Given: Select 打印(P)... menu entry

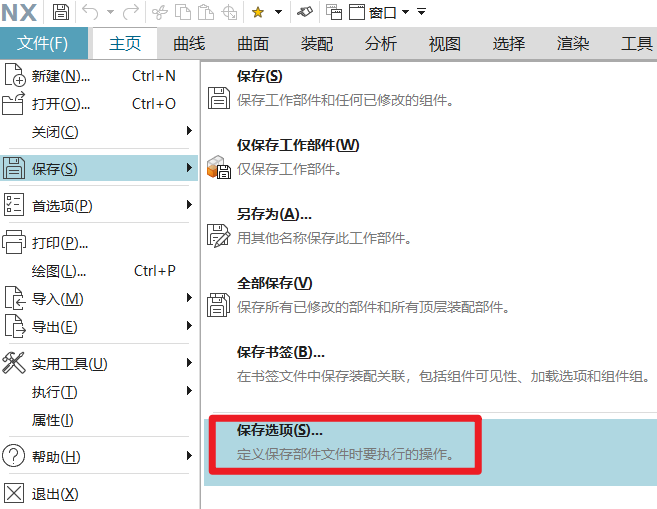Looking at the screenshot, I should coord(99,243).
